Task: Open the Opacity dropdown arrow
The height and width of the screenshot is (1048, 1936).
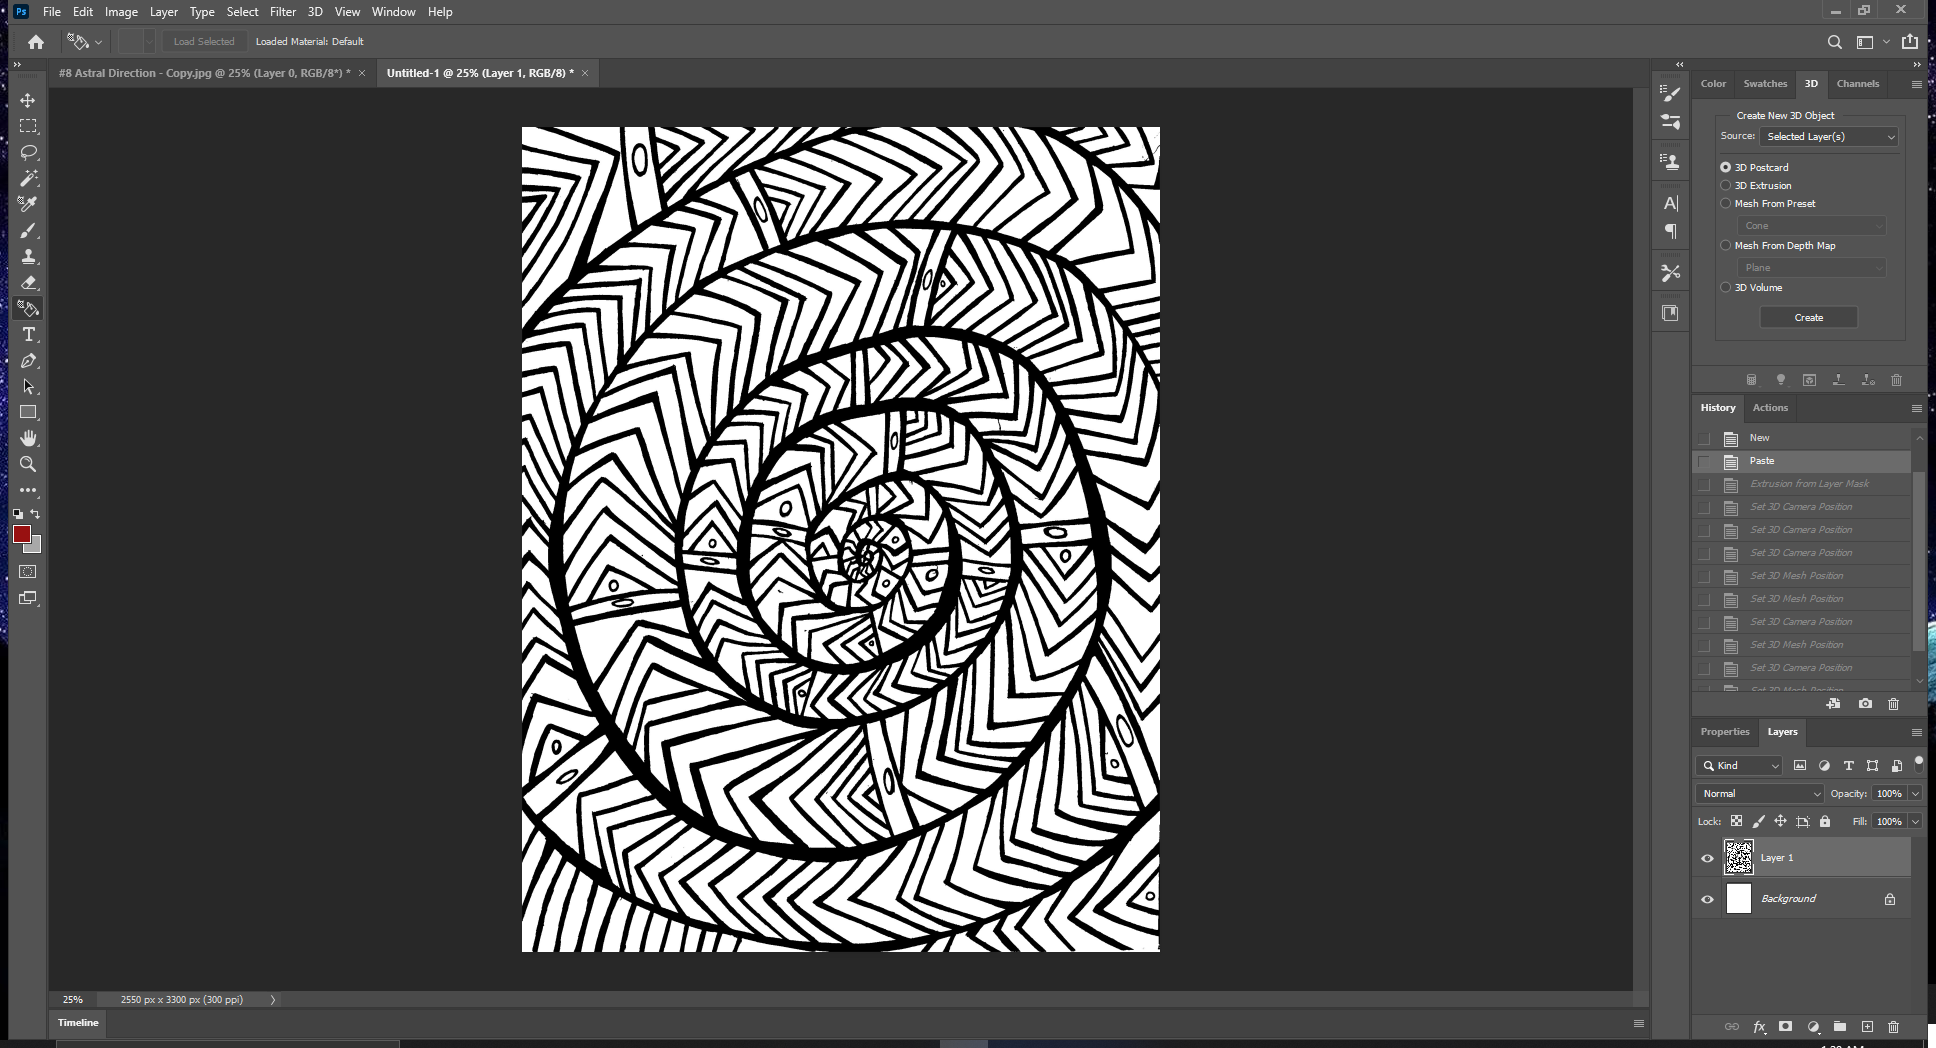Action: (x=1915, y=793)
